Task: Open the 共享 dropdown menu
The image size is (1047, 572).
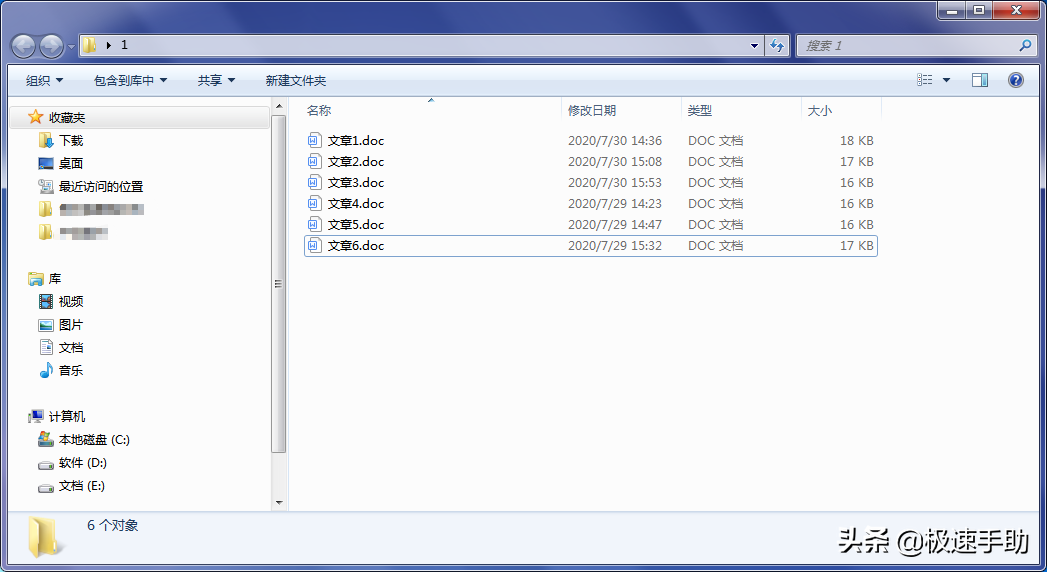Action: [x=216, y=80]
